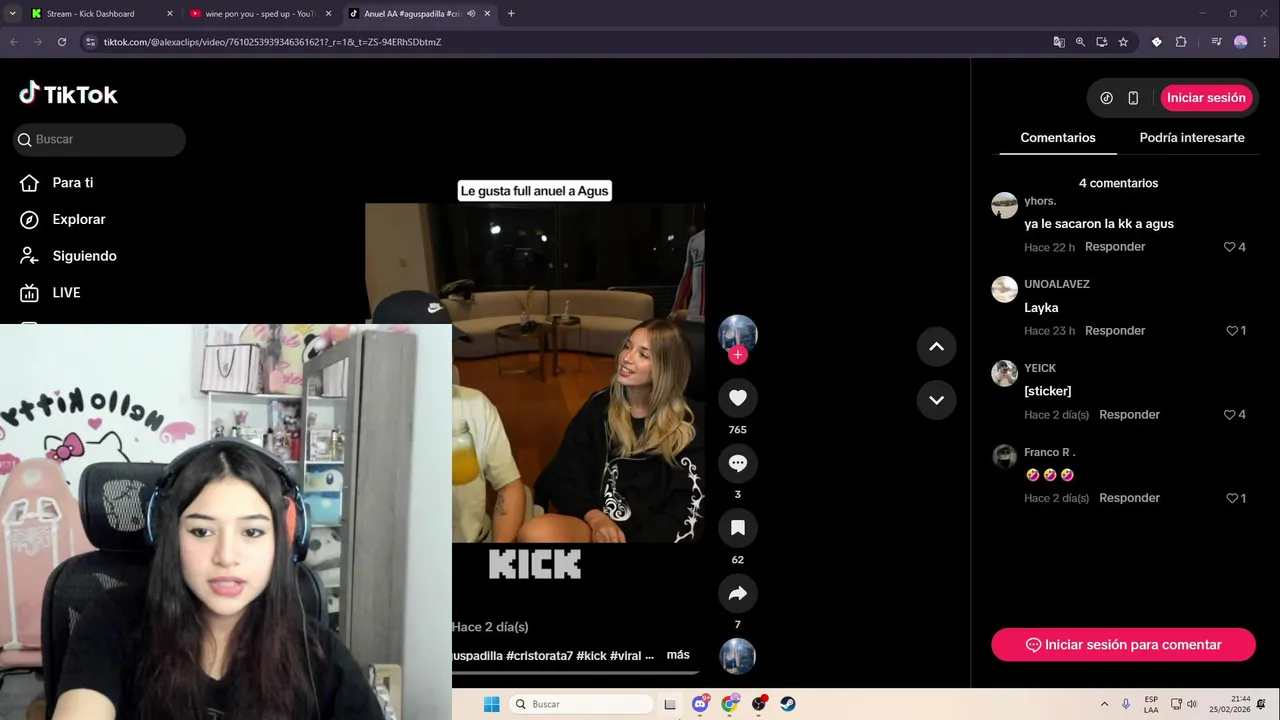
Task: Open the spinning sound disc below share
Action: point(738,656)
